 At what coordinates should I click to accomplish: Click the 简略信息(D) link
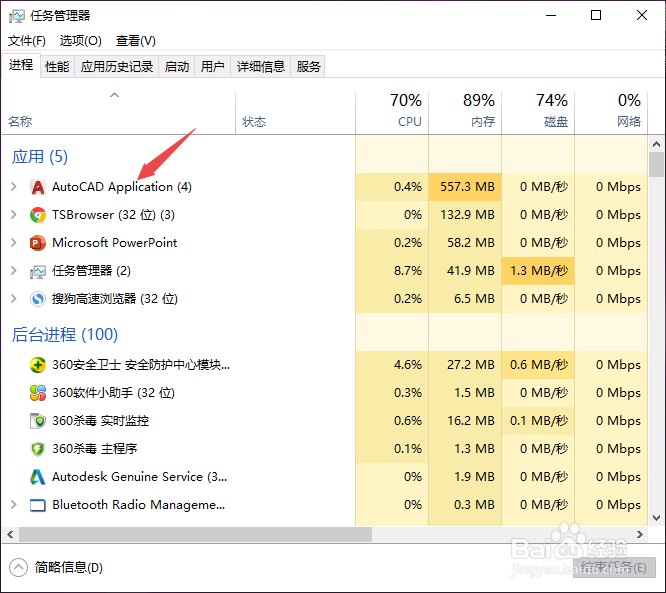pyautogui.click(x=69, y=568)
